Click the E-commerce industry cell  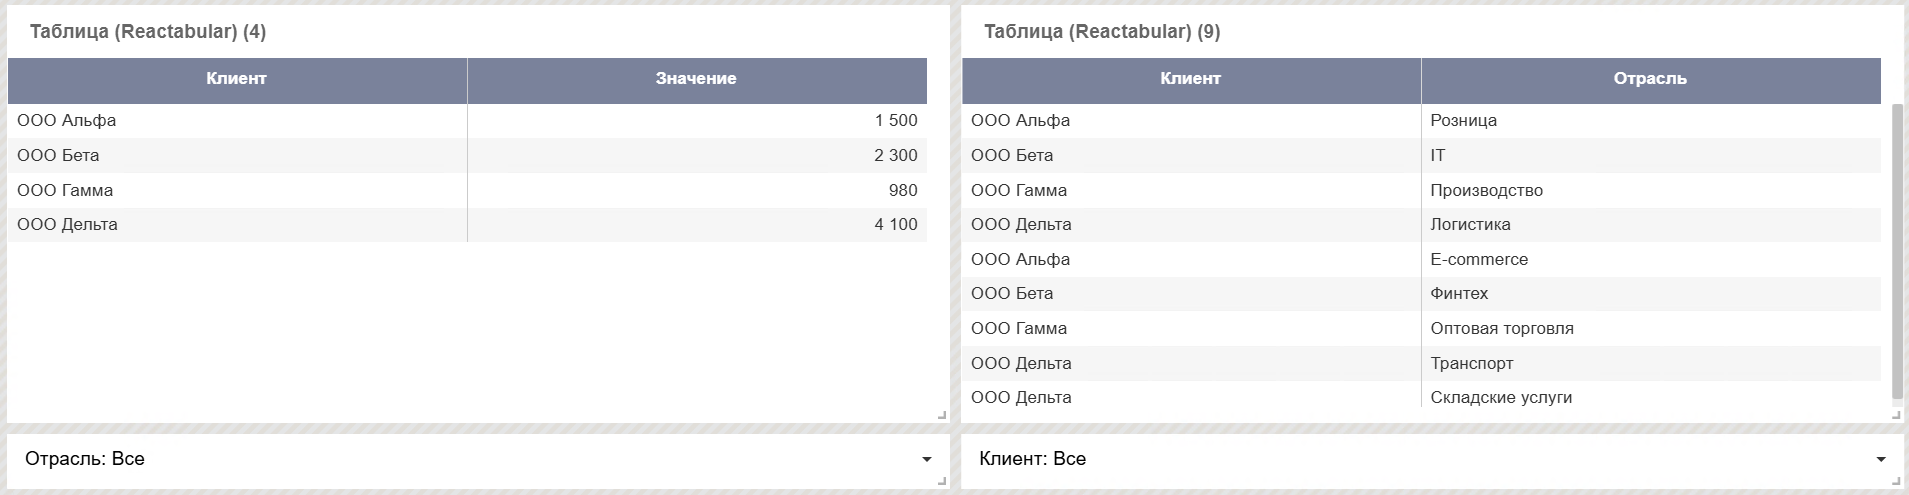pos(1650,260)
